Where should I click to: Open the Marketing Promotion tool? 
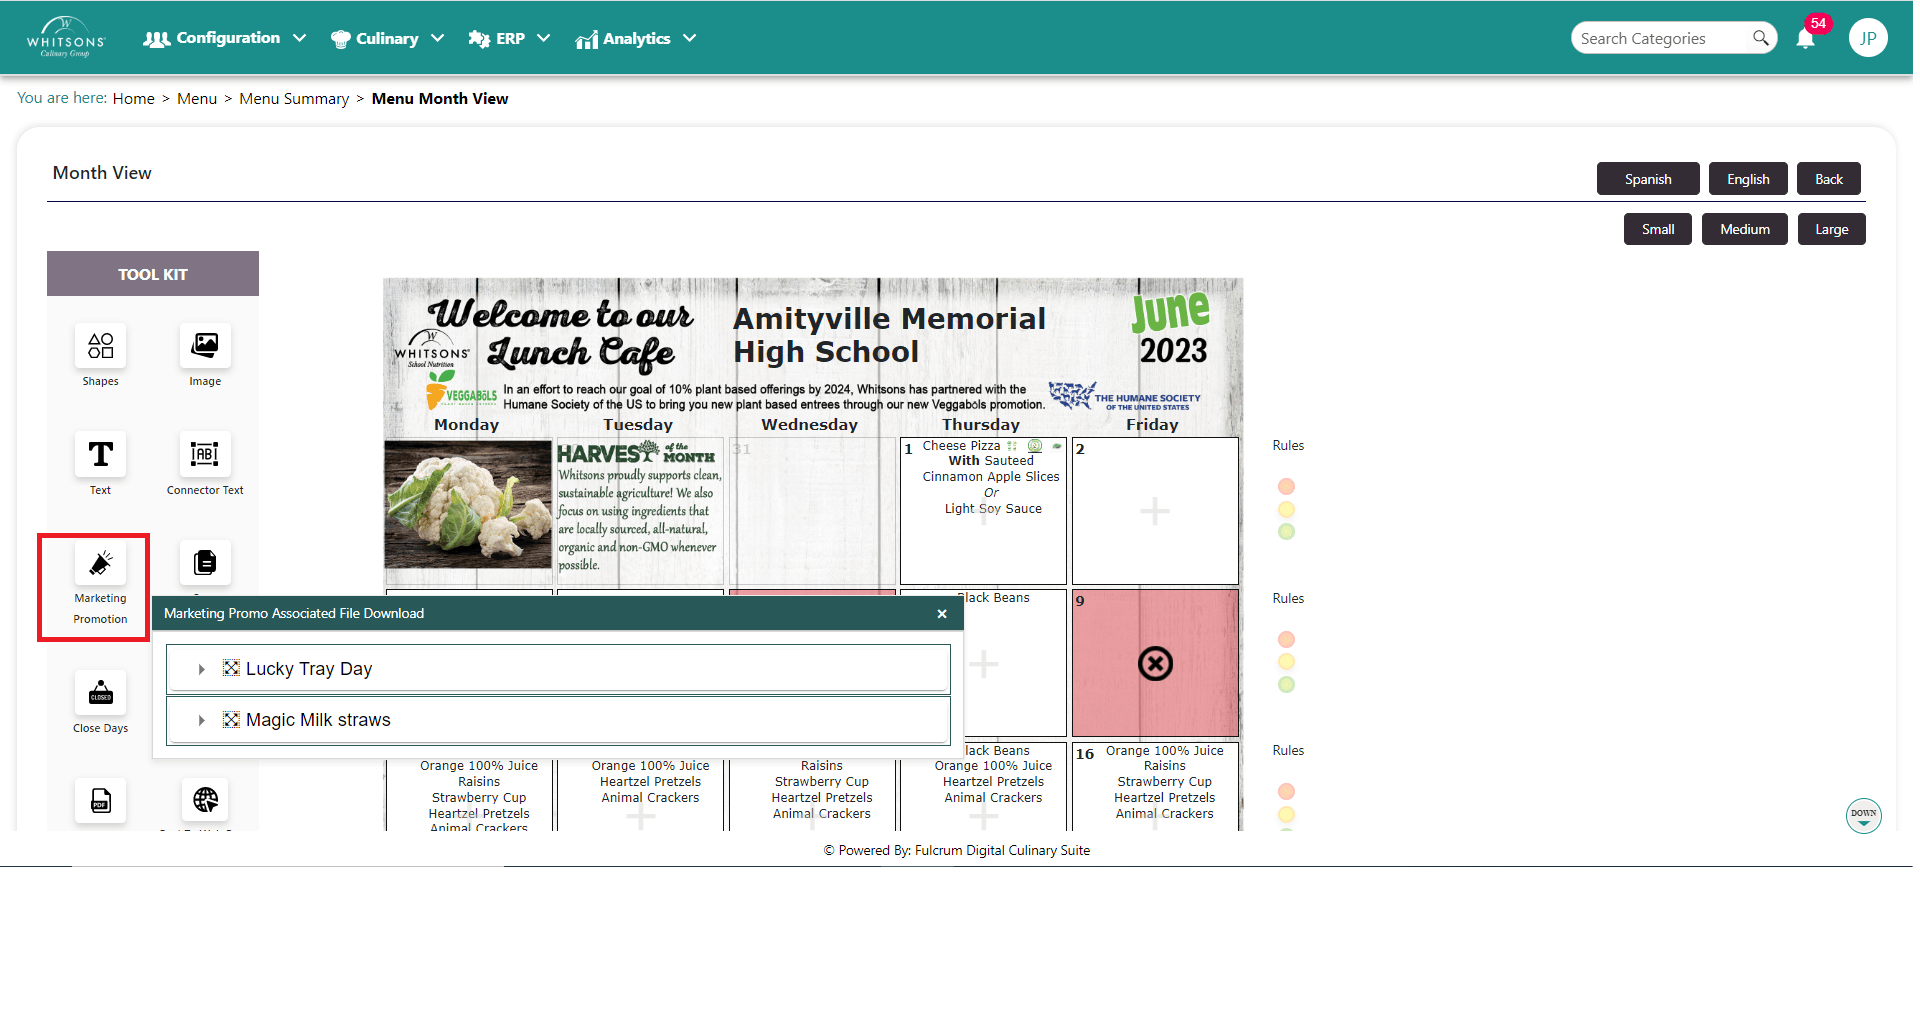[x=100, y=565]
